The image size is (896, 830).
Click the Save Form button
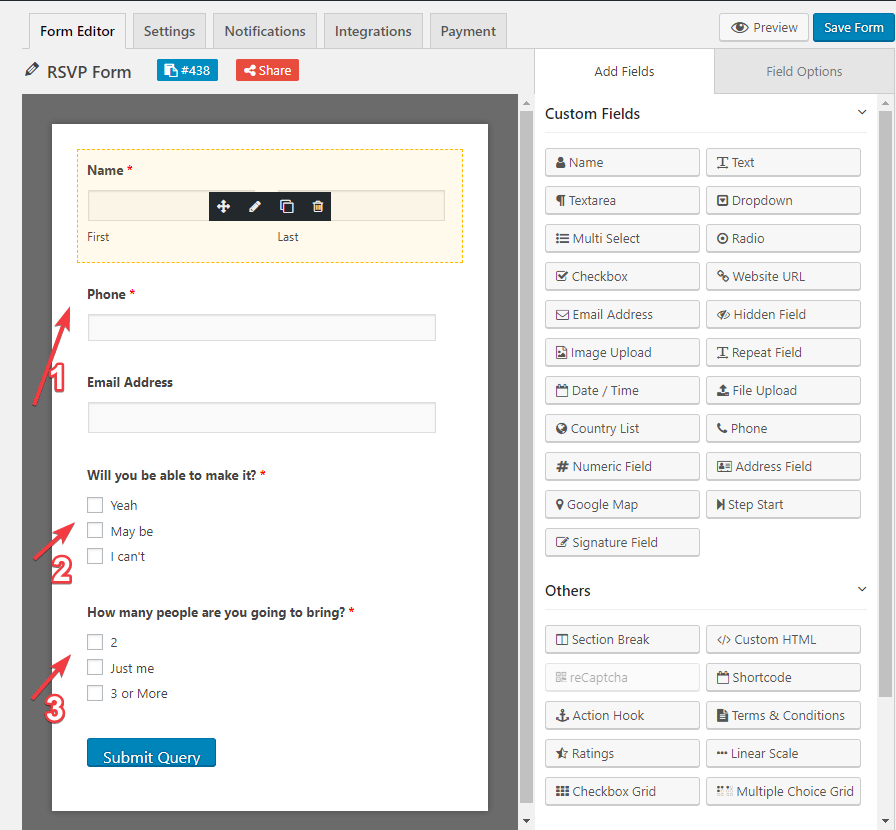click(854, 27)
